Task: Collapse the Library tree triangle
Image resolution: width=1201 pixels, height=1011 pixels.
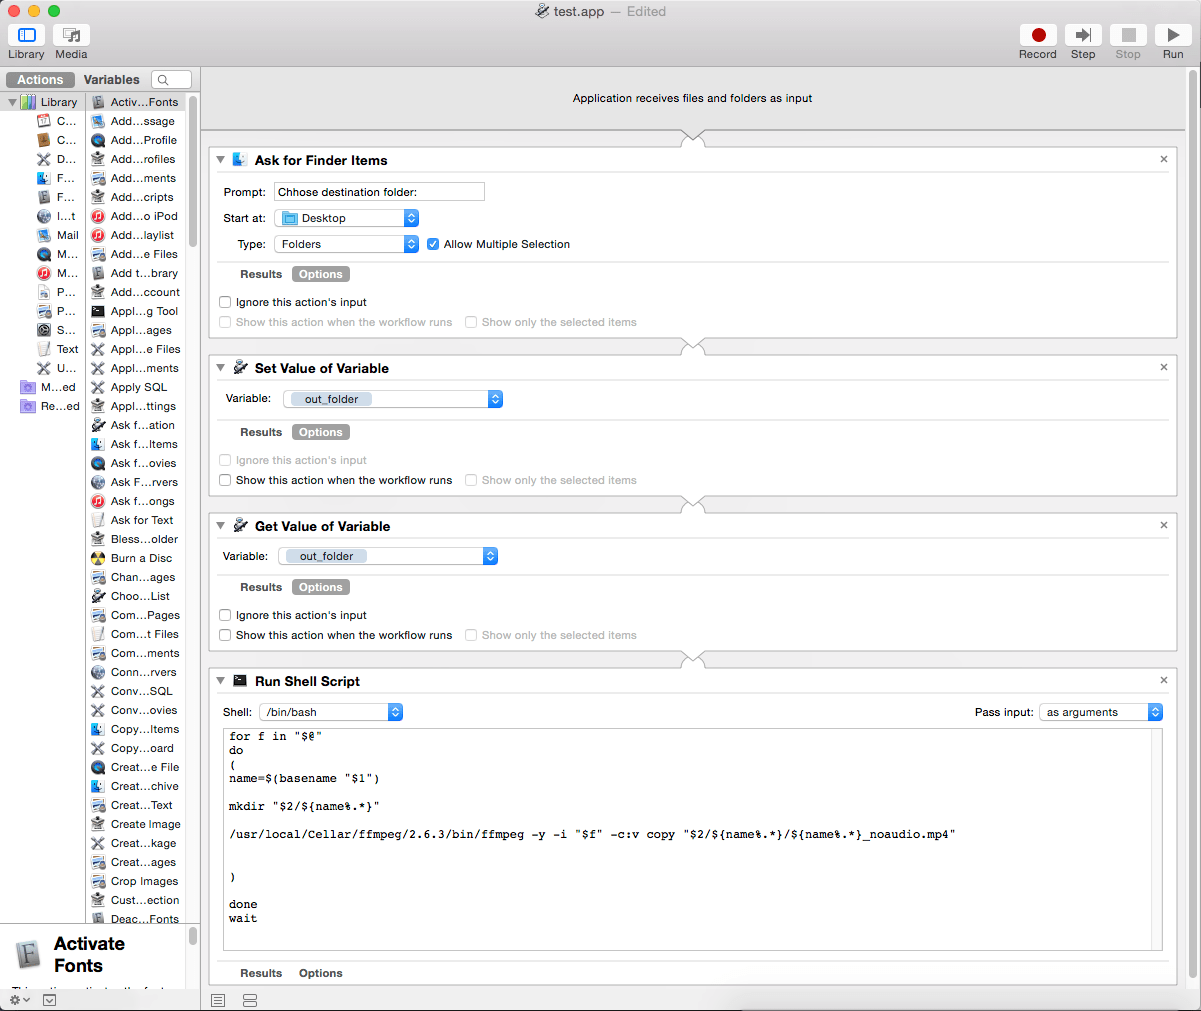Action: (x=12, y=102)
